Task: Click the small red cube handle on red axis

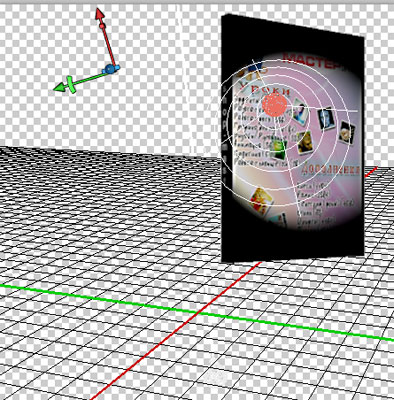Action: [x=102, y=26]
